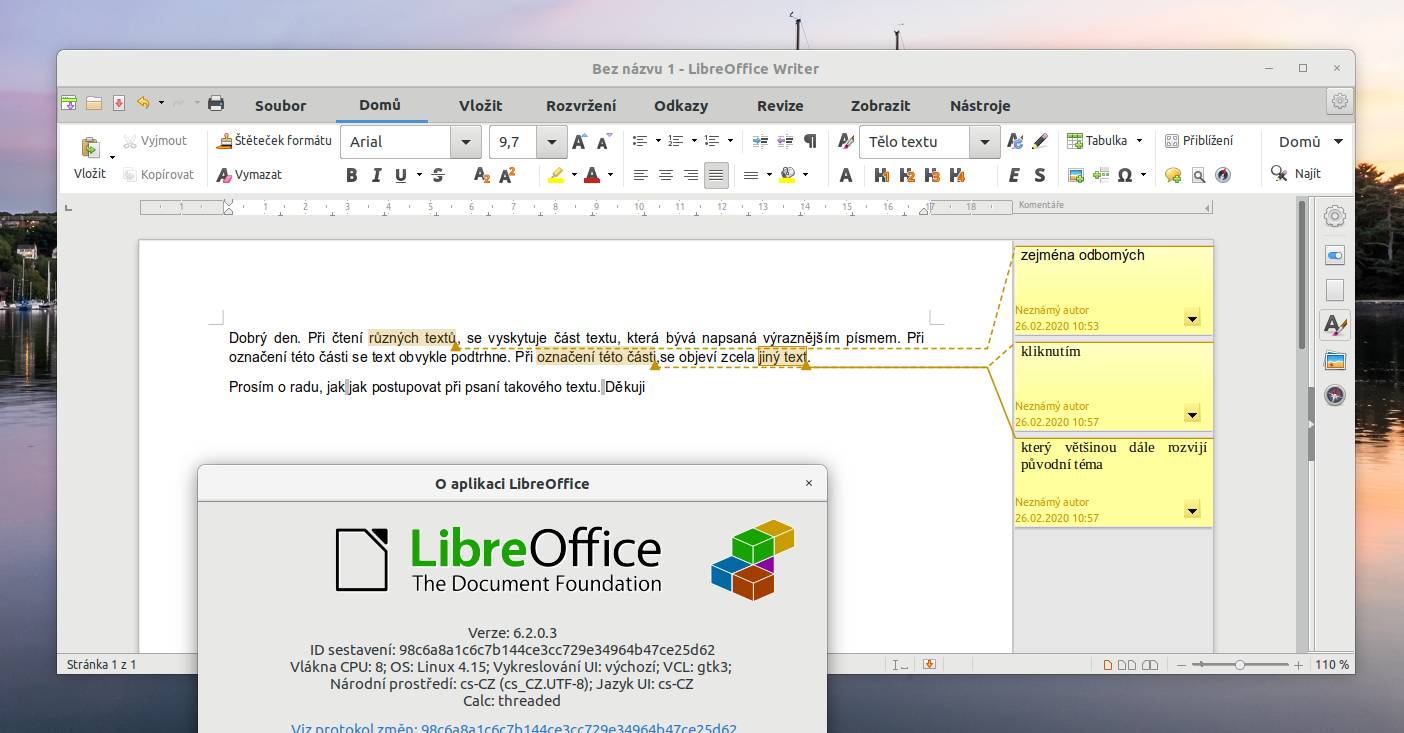Click the Vymazat clear formatting button
Viewport: 1404px width, 733px height.
[249, 174]
